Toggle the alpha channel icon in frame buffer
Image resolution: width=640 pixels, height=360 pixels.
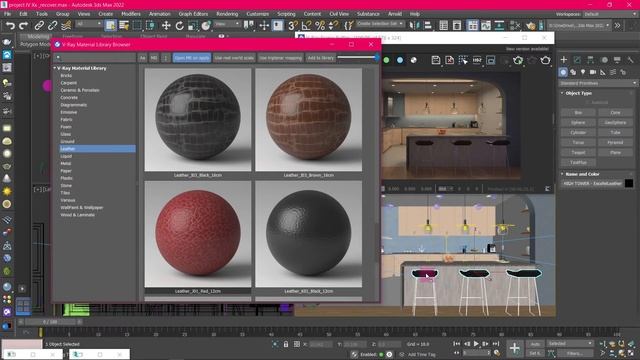413,60
